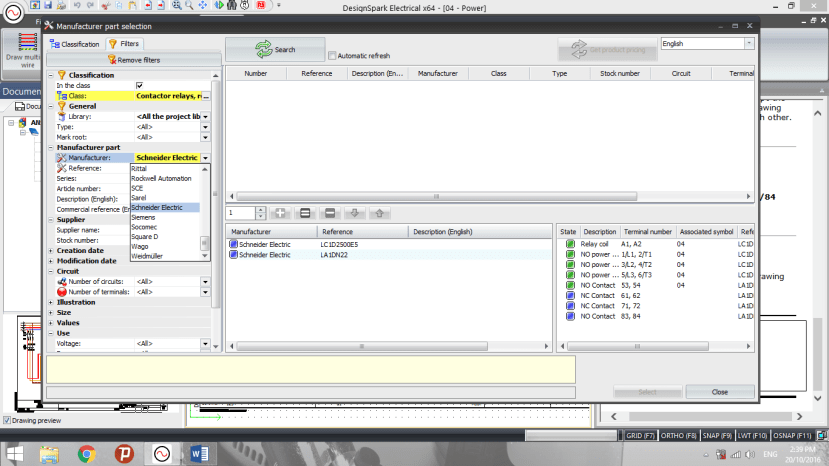Click the move part up arrow button

click(x=380, y=213)
